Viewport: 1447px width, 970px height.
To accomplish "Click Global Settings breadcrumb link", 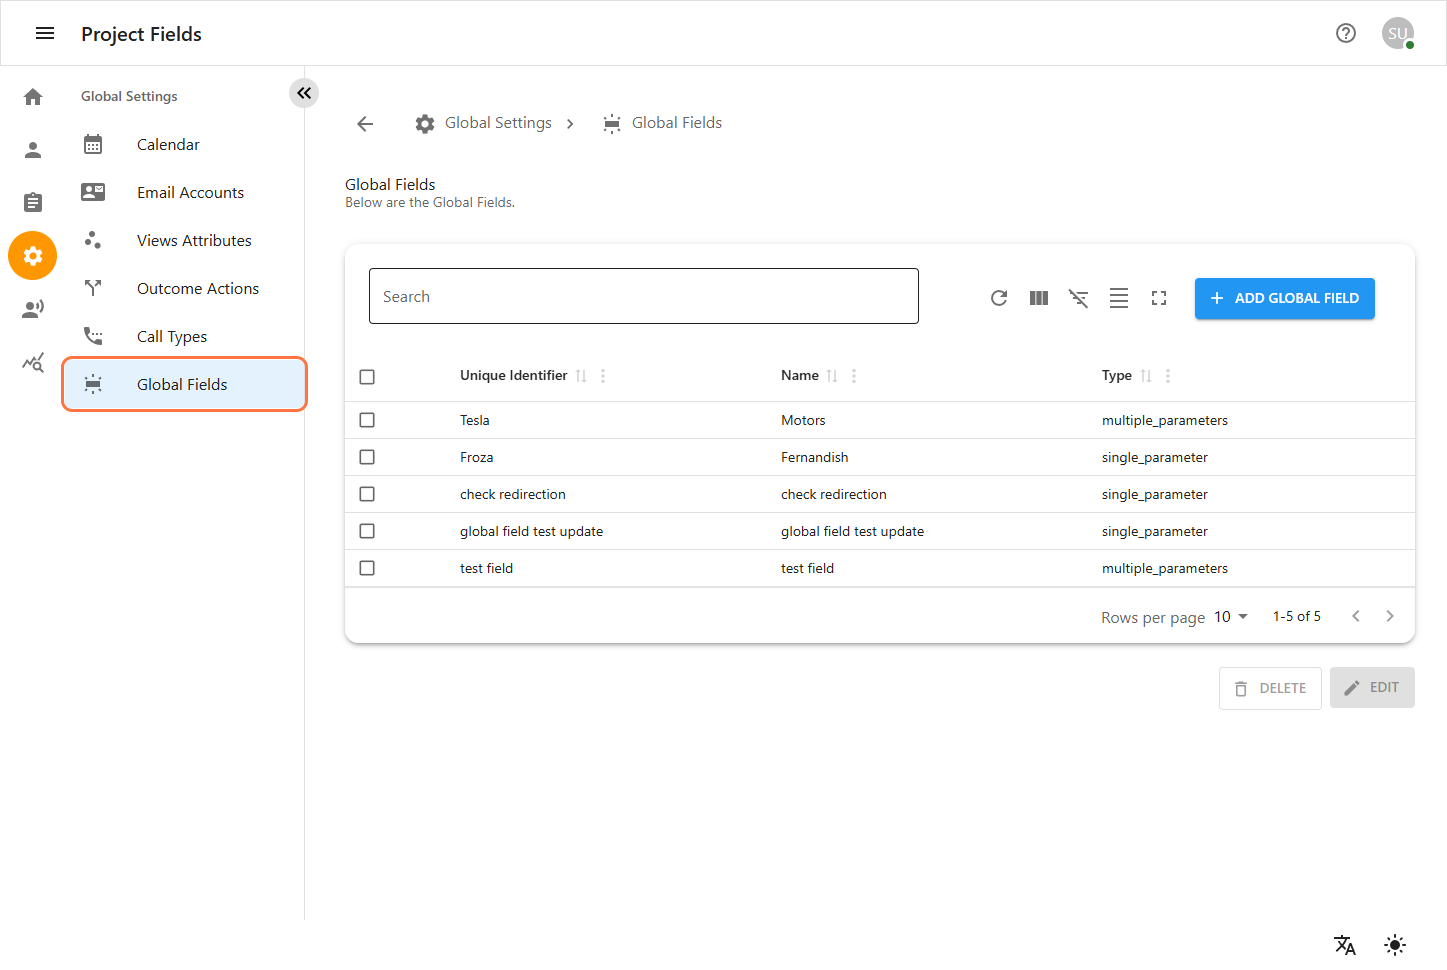I will 497,123.
